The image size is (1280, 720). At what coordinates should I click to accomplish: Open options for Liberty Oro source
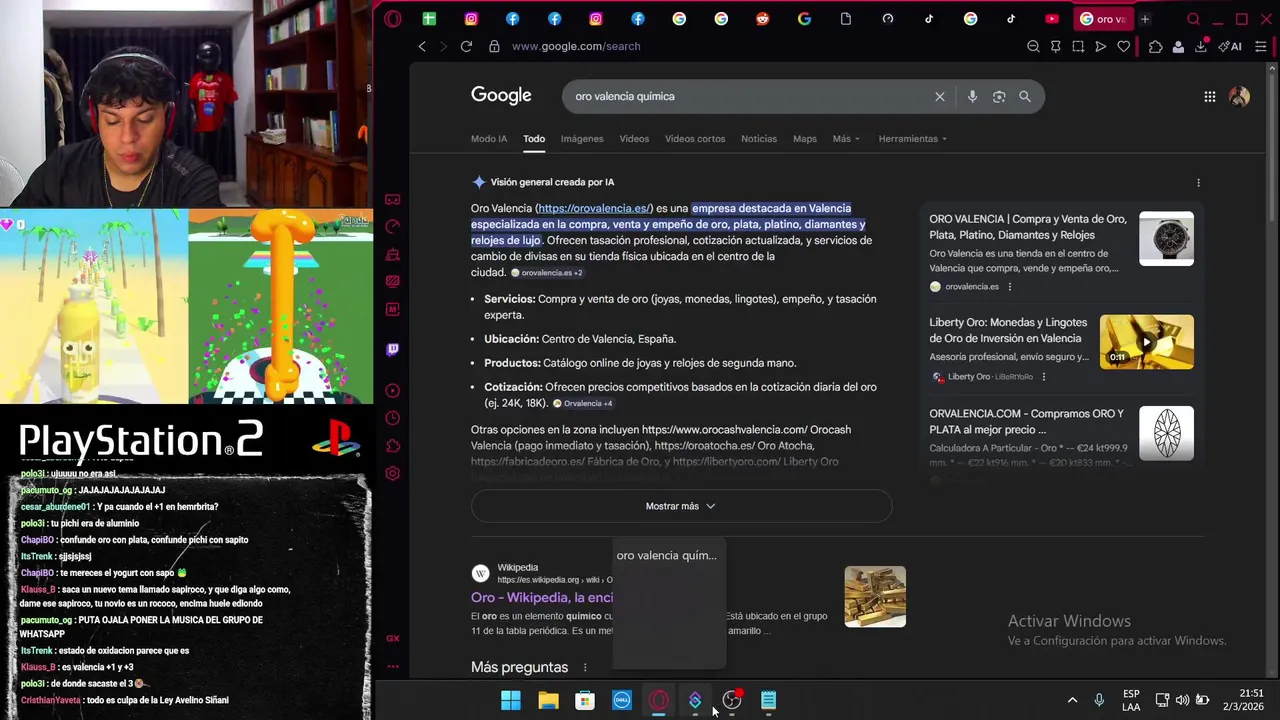1043,377
